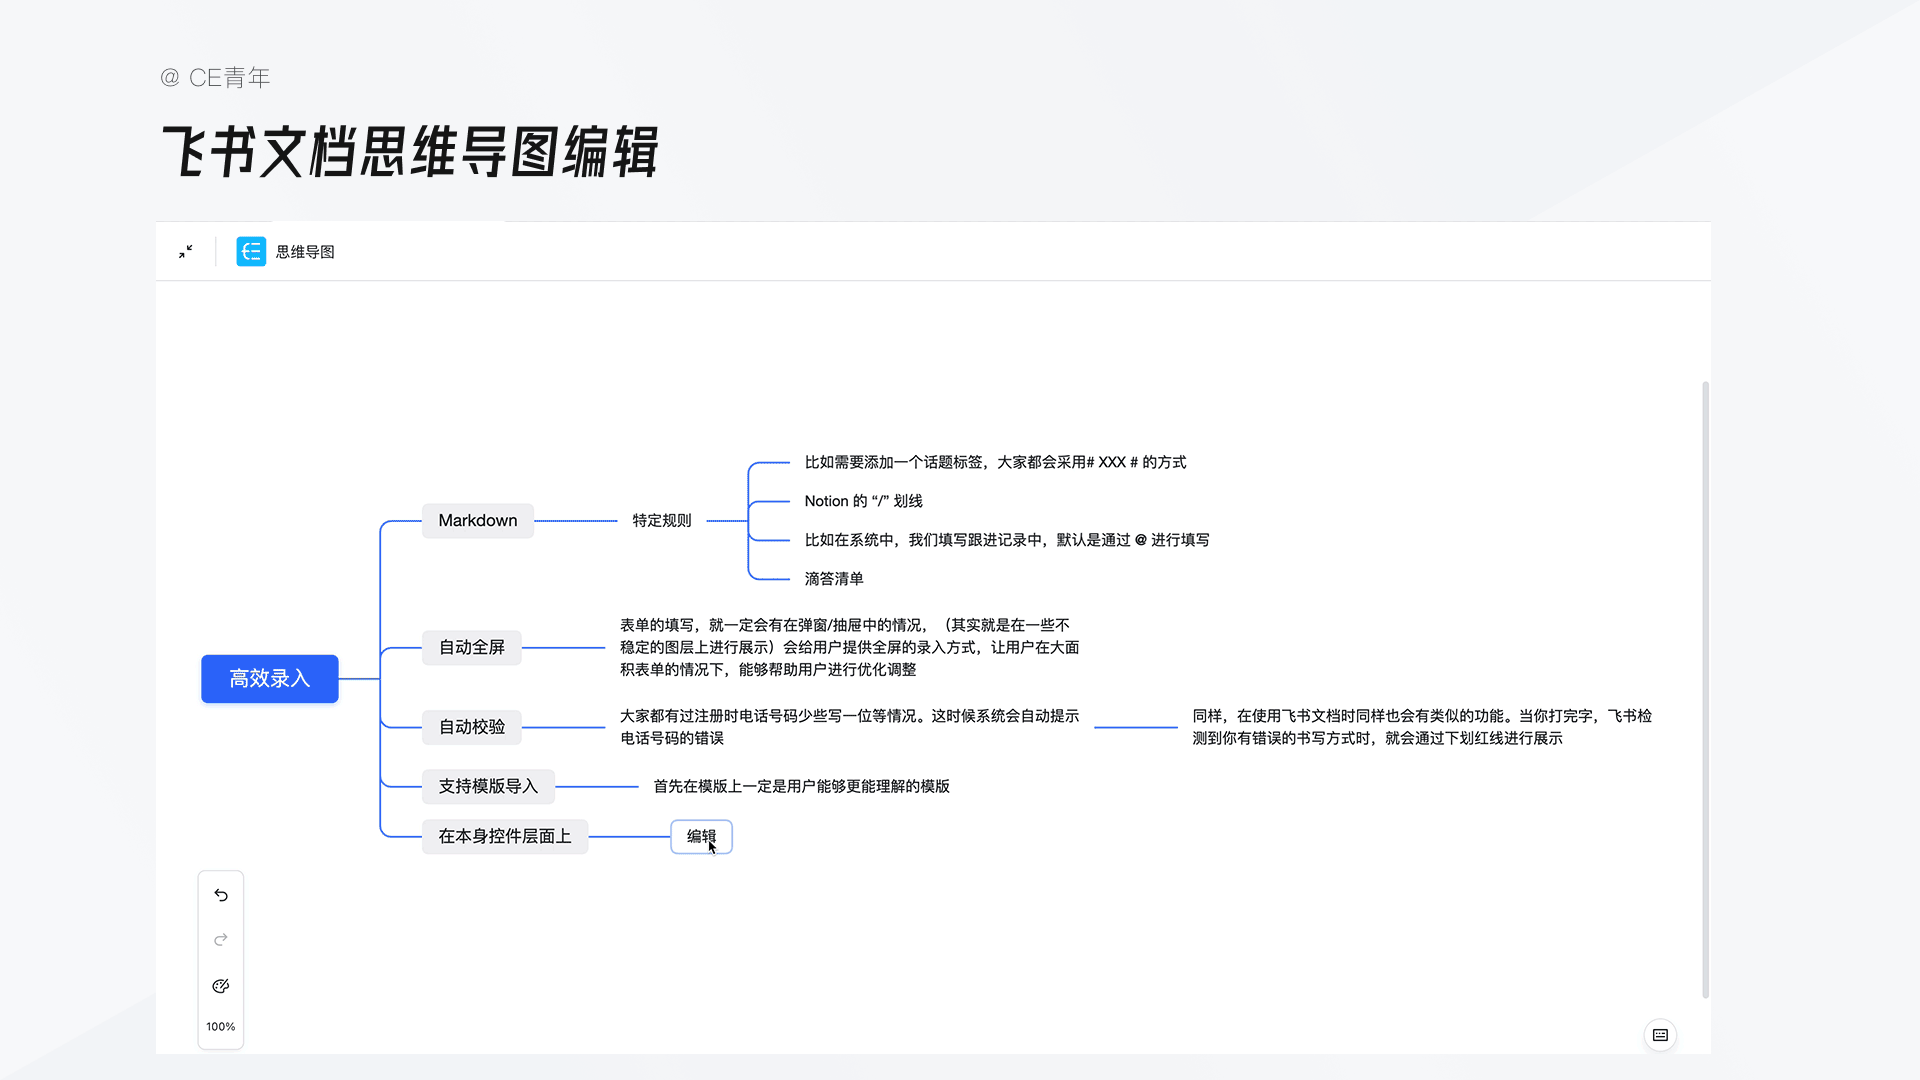Select the 自动全屏 node

point(472,648)
